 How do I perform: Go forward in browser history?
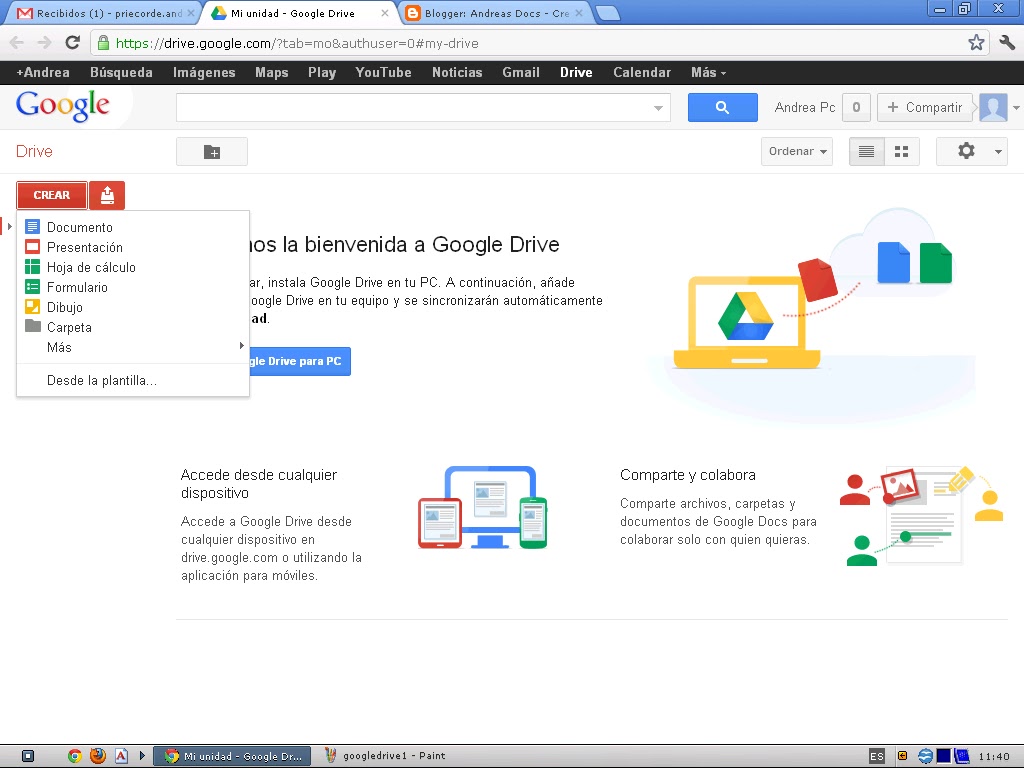pyautogui.click(x=44, y=43)
